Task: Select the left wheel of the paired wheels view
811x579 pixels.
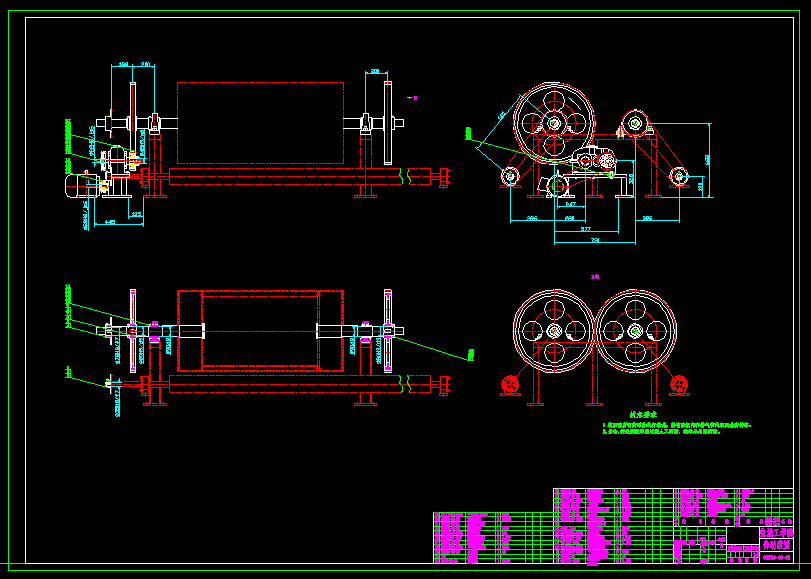Action: (554, 331)
